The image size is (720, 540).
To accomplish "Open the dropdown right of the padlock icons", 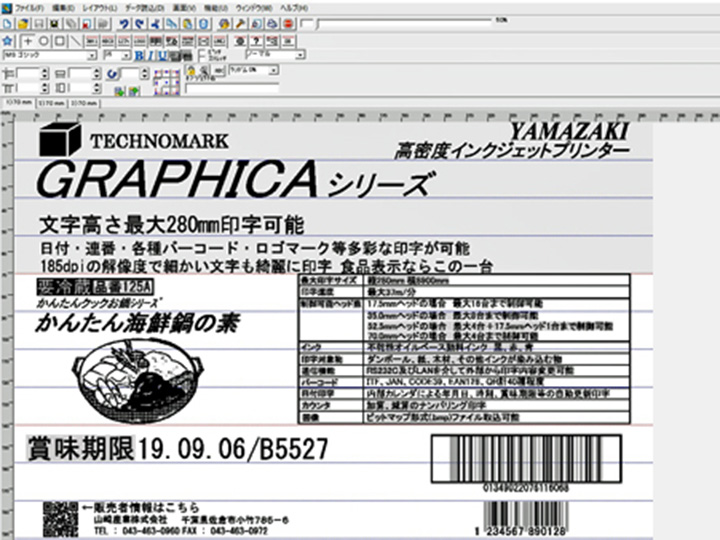I will [x=274, y=70].
